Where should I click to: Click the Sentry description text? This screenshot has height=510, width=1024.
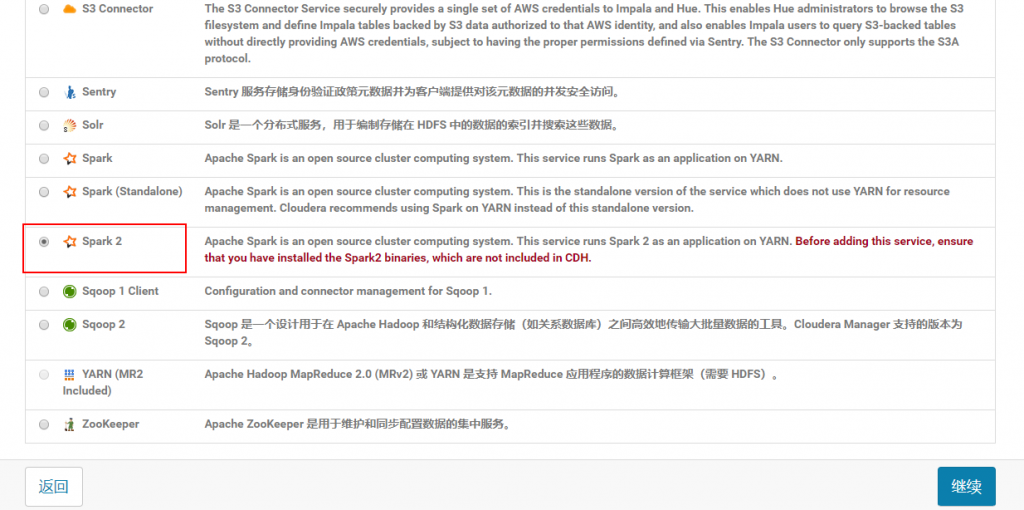[411, 92]
